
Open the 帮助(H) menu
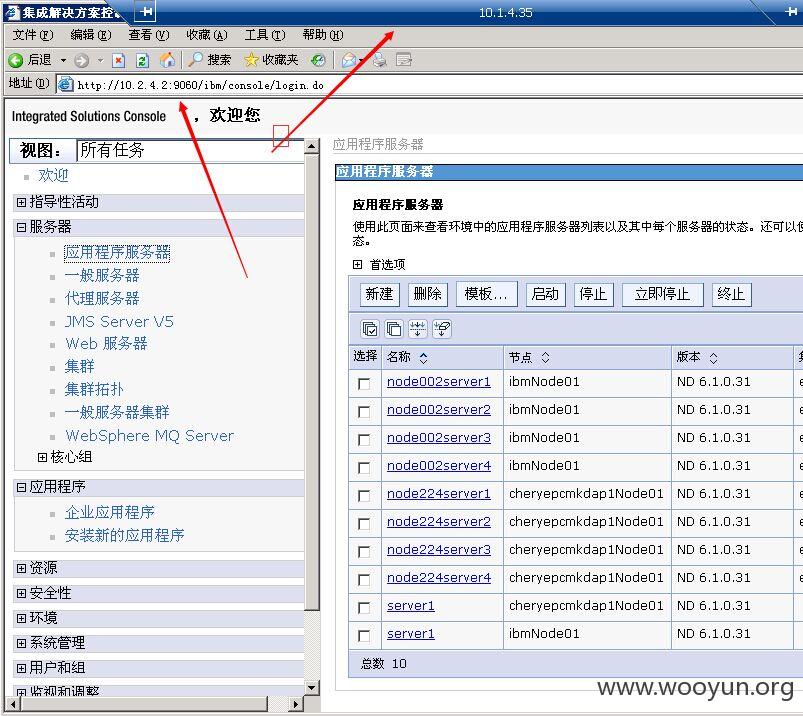(323, 35)
